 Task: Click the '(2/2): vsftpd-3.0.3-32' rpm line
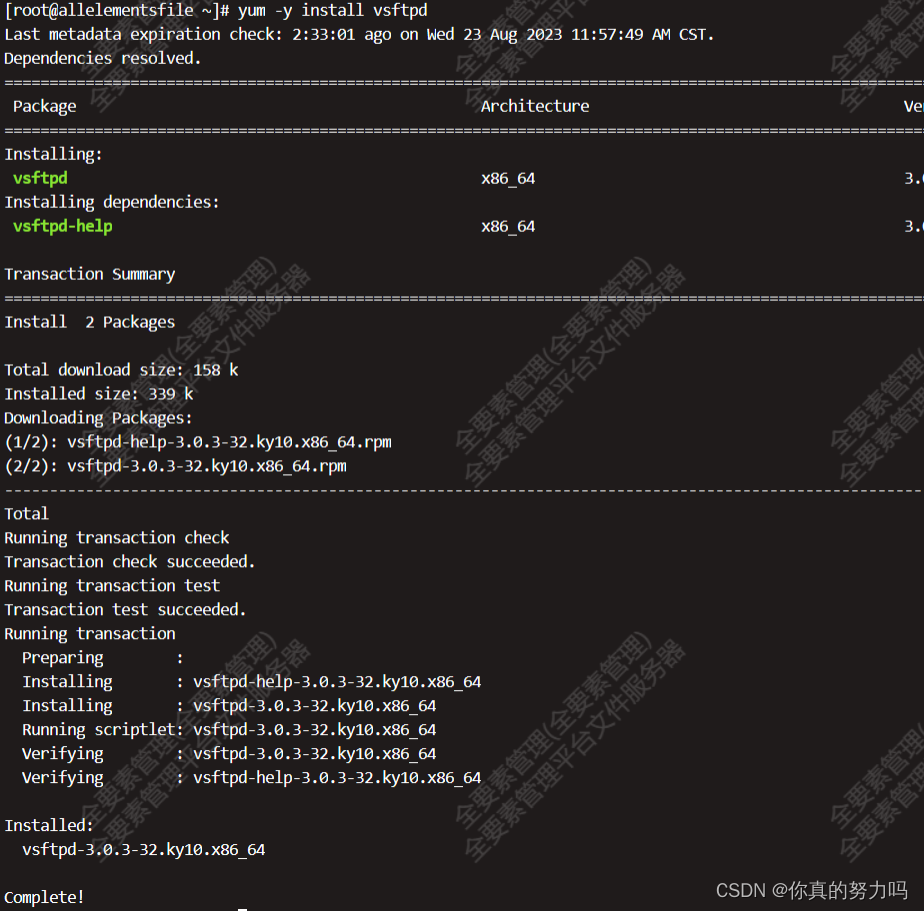pyautogui.click(x=176, y=466)
